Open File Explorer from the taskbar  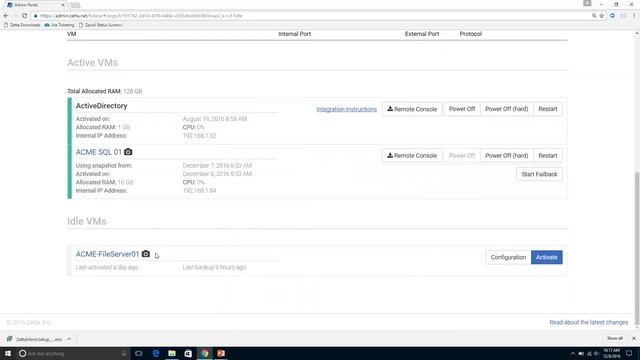(172, 353)
